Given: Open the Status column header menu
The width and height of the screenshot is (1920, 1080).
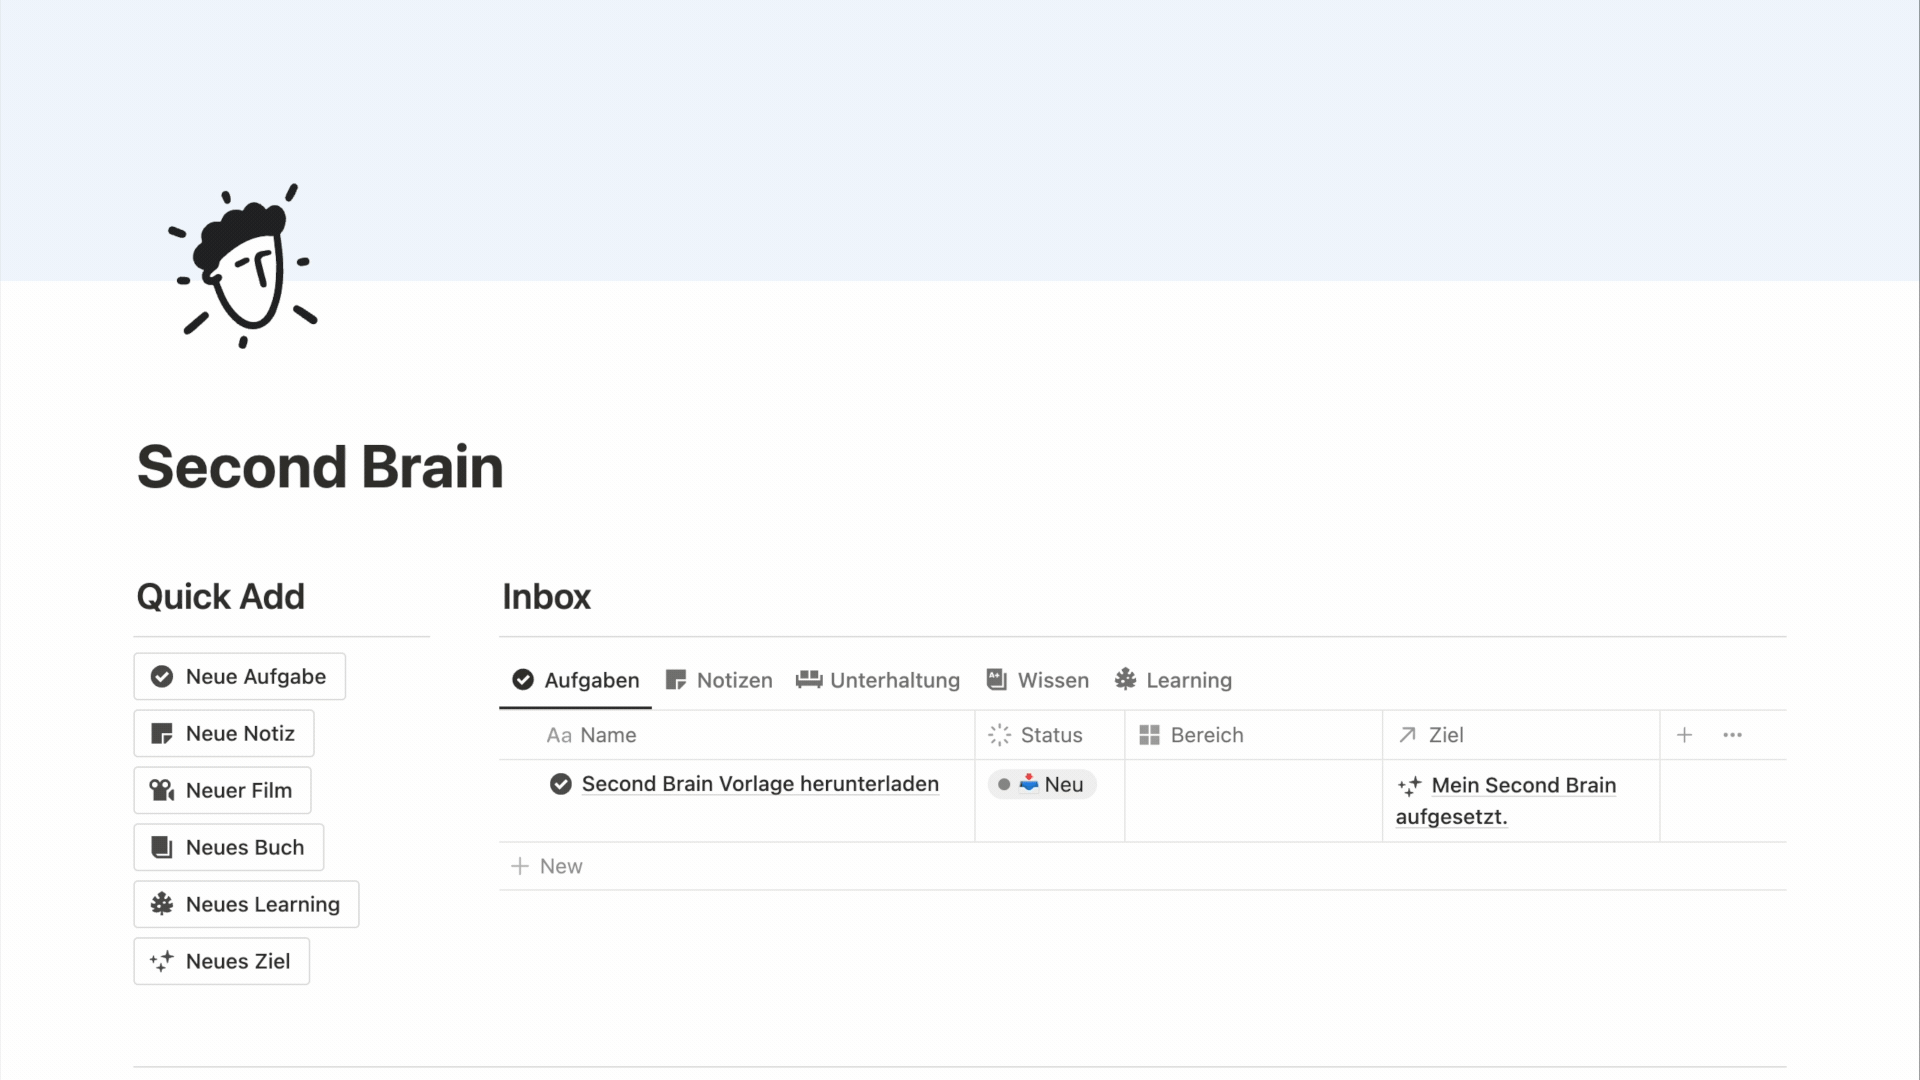Looking at the screenshot, I should (x=1049, y=735).
